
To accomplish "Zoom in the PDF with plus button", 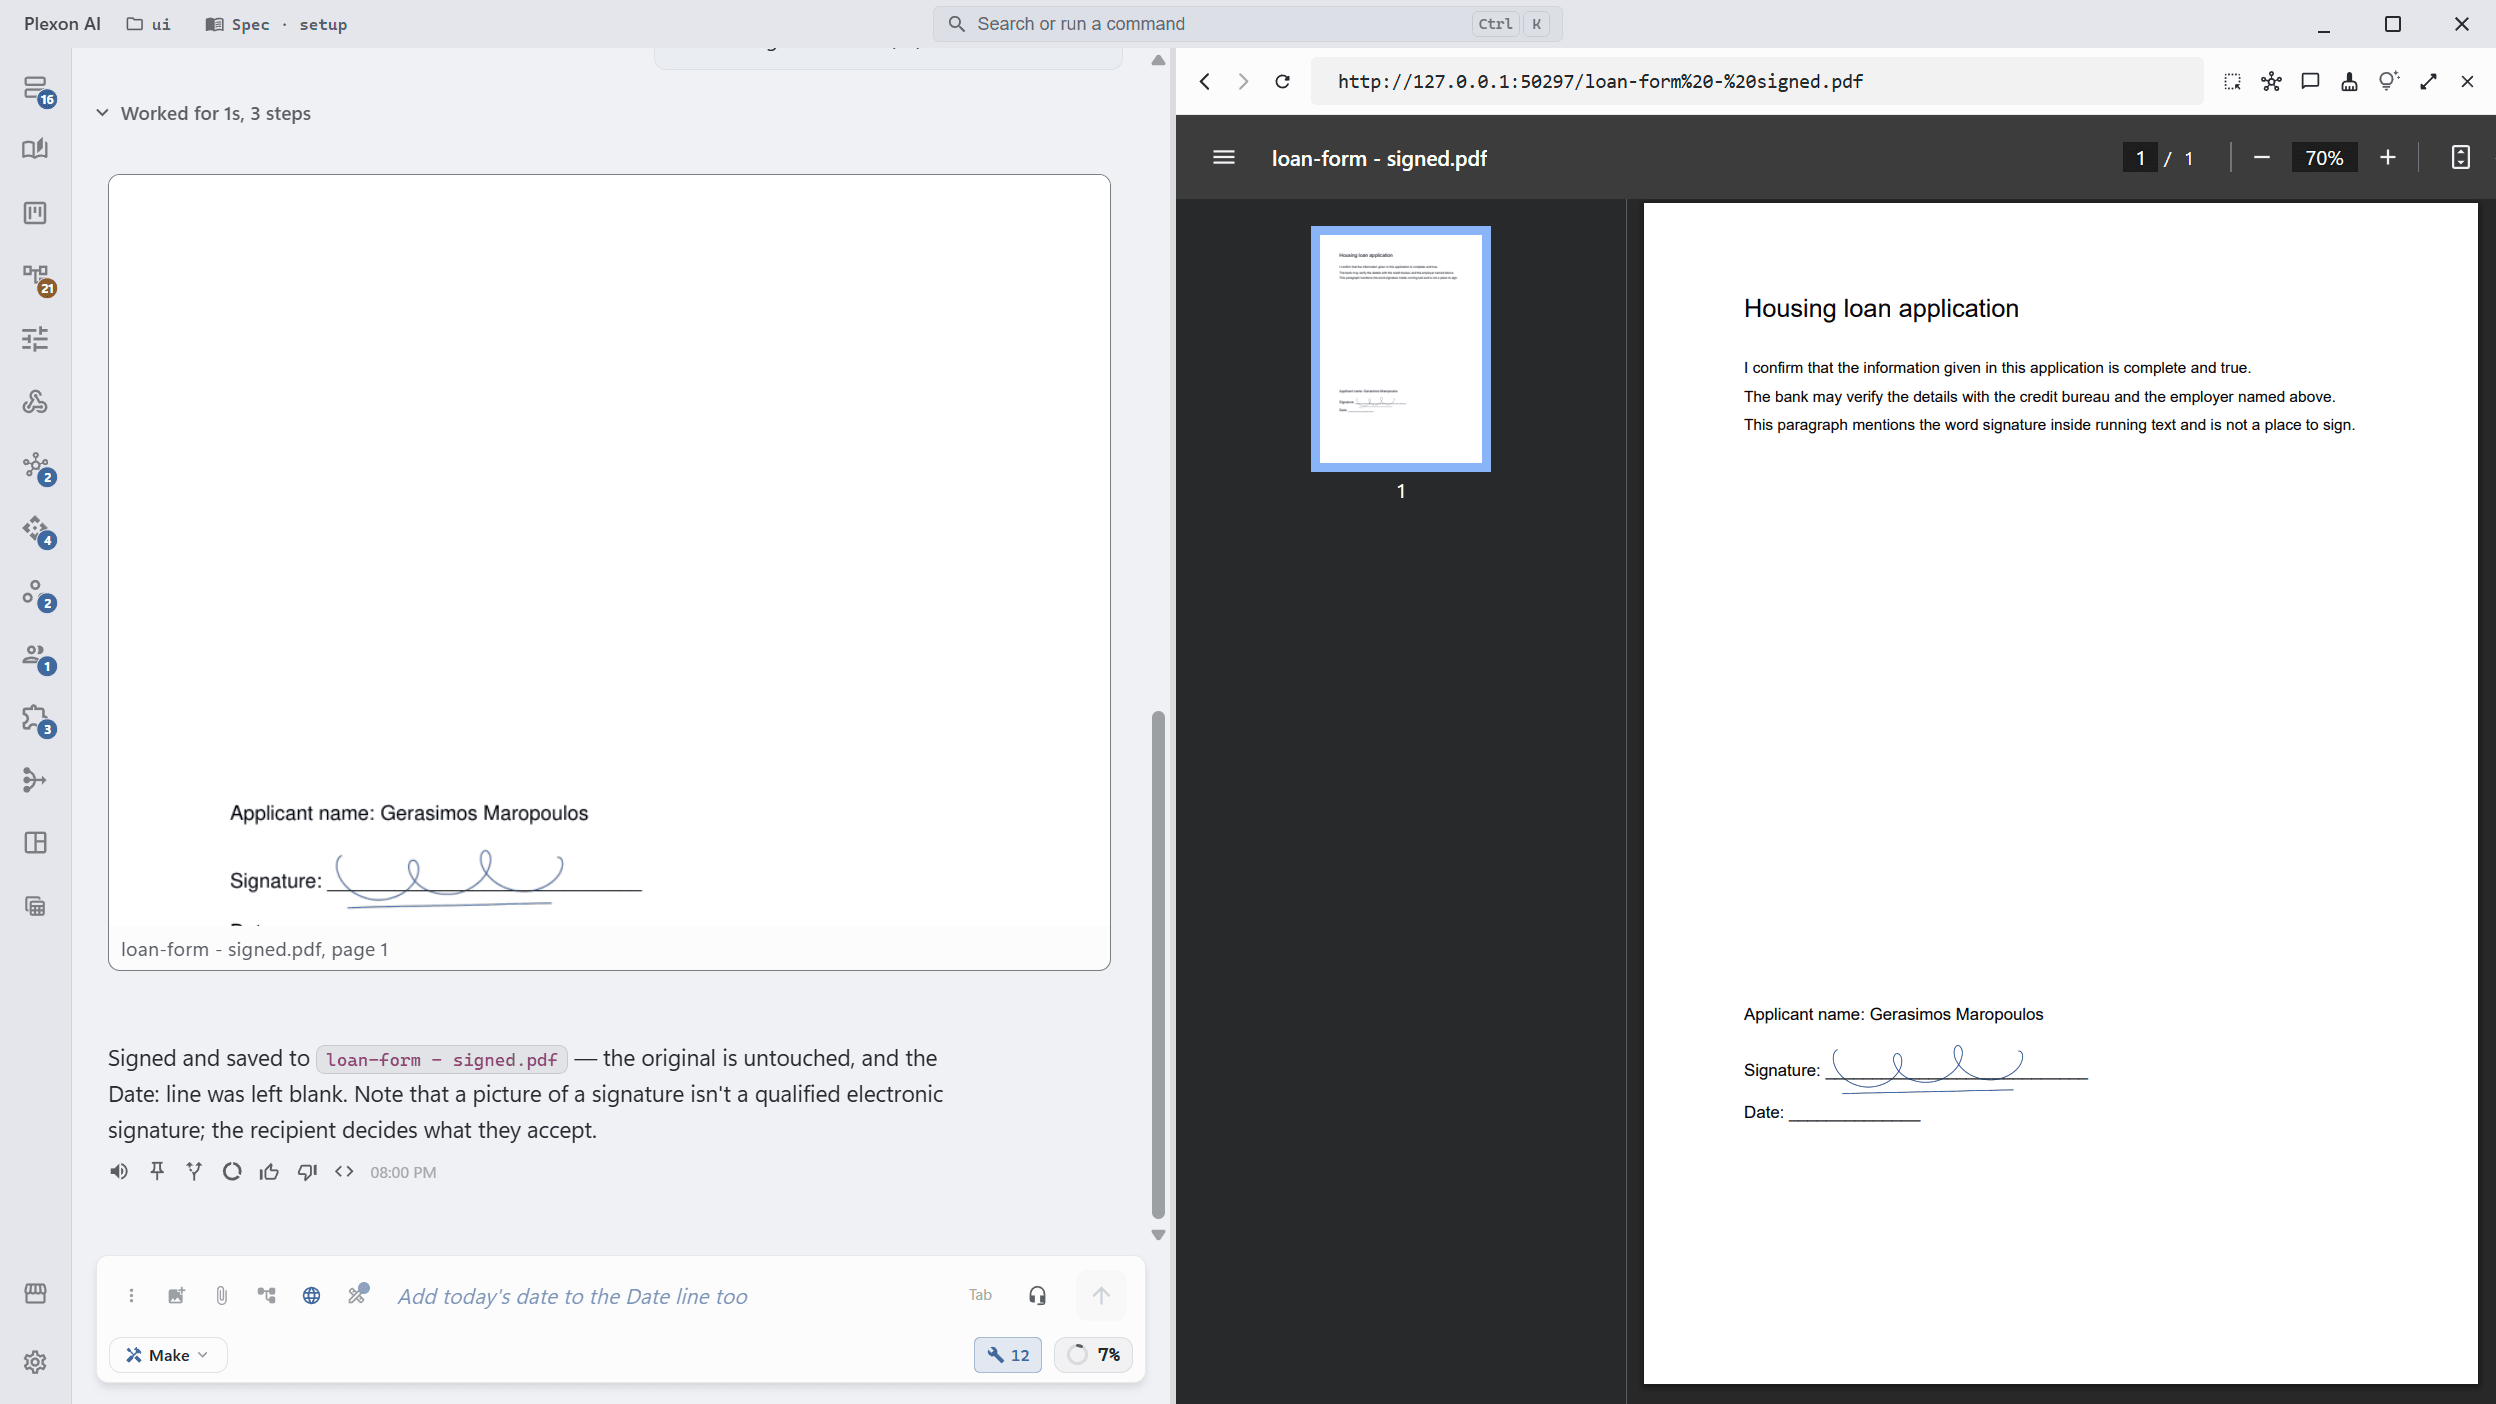I will pyautogui.click(x=2387, y=157).
